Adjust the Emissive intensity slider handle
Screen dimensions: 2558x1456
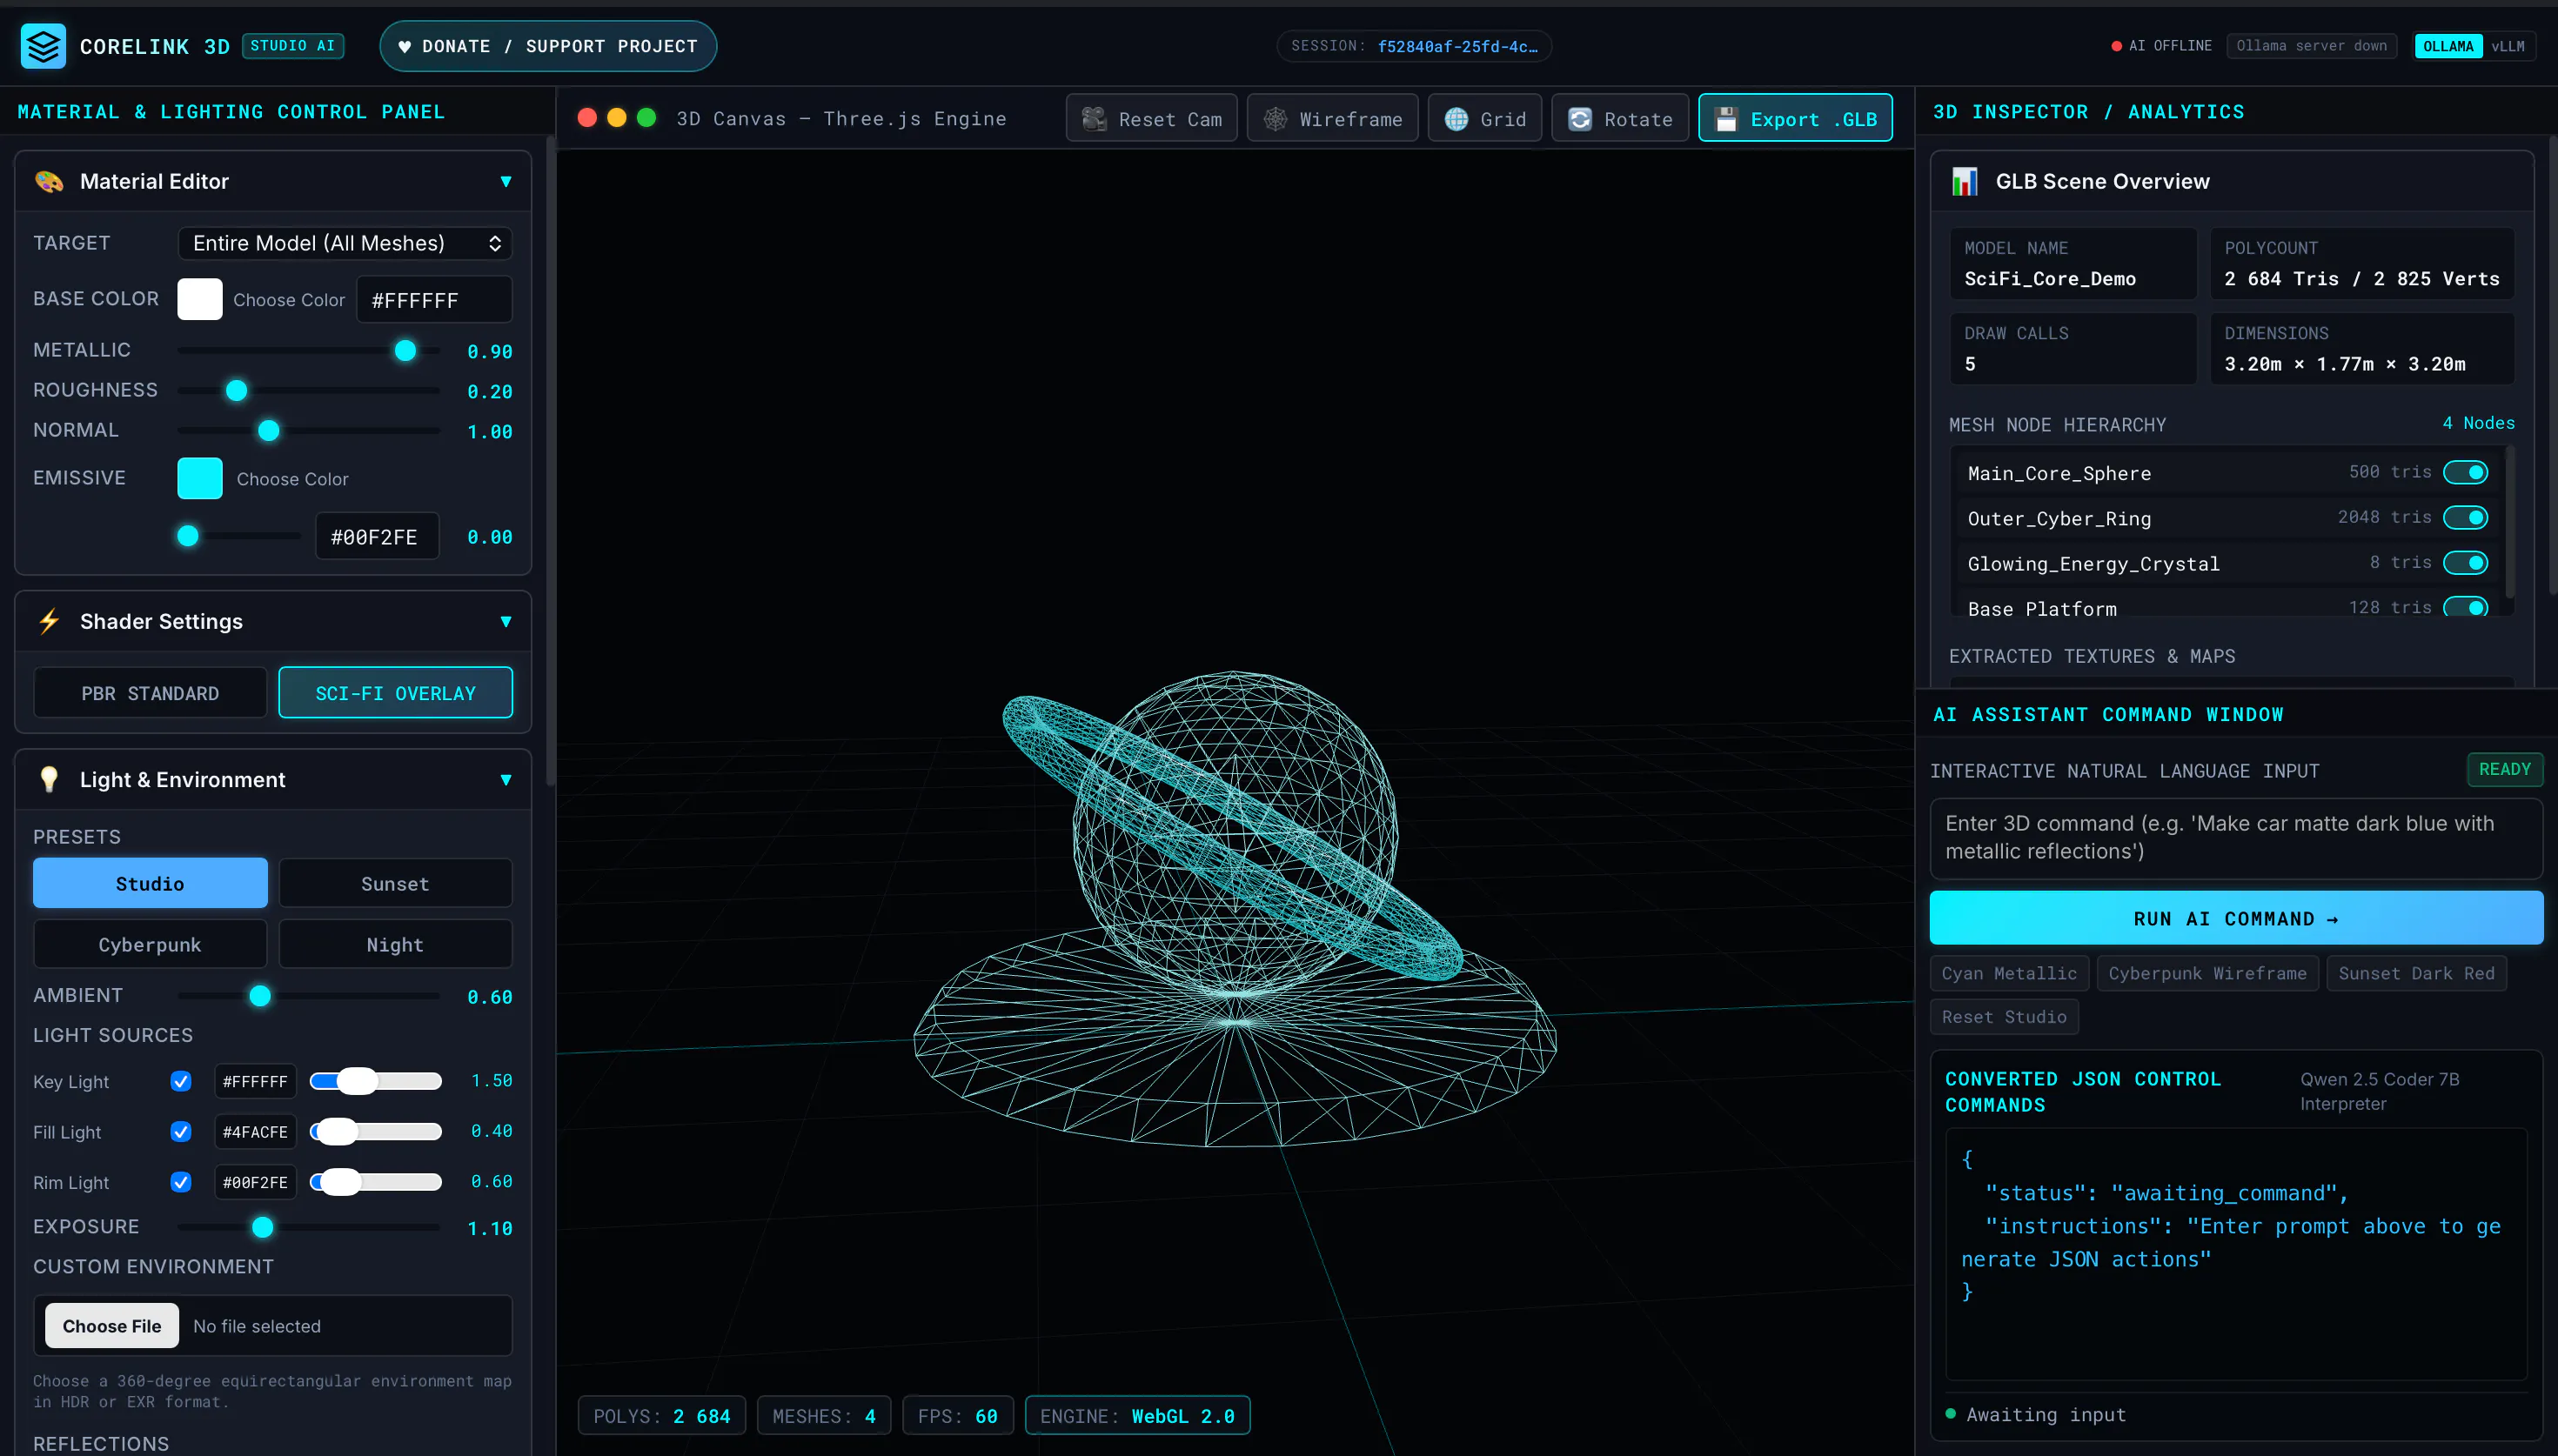point(187,536)
